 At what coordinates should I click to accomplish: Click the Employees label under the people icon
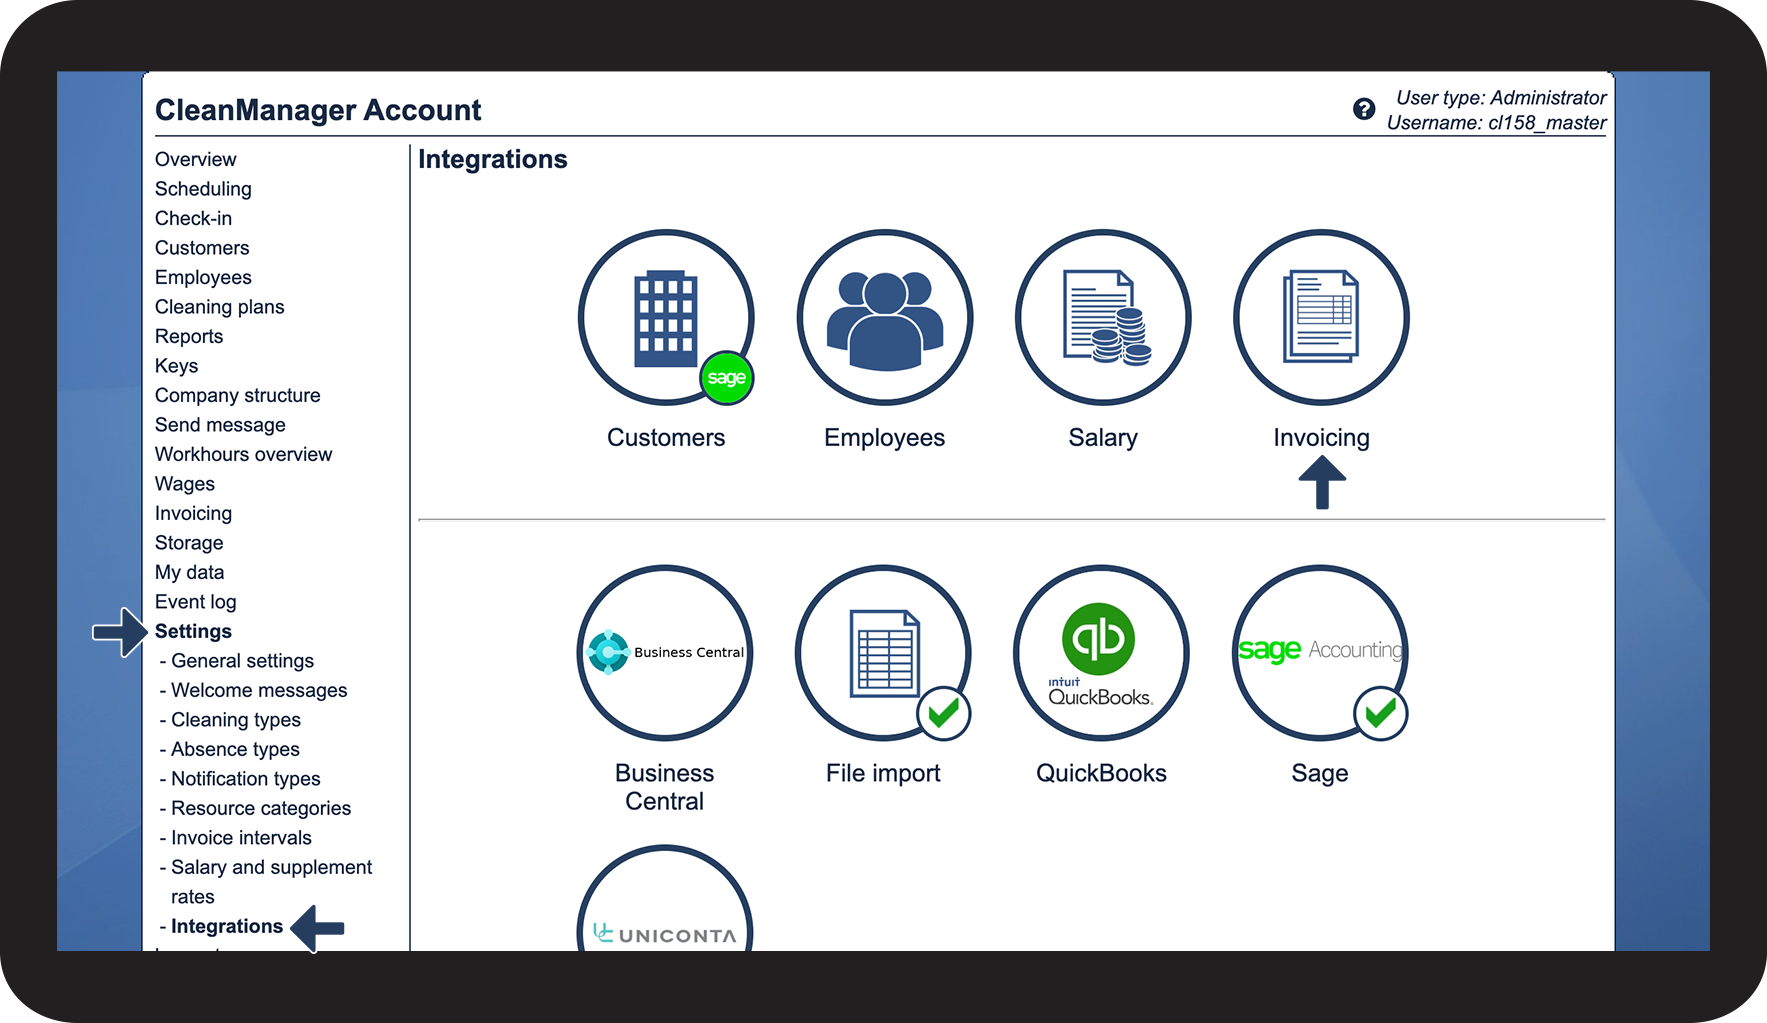pos(884,438)
